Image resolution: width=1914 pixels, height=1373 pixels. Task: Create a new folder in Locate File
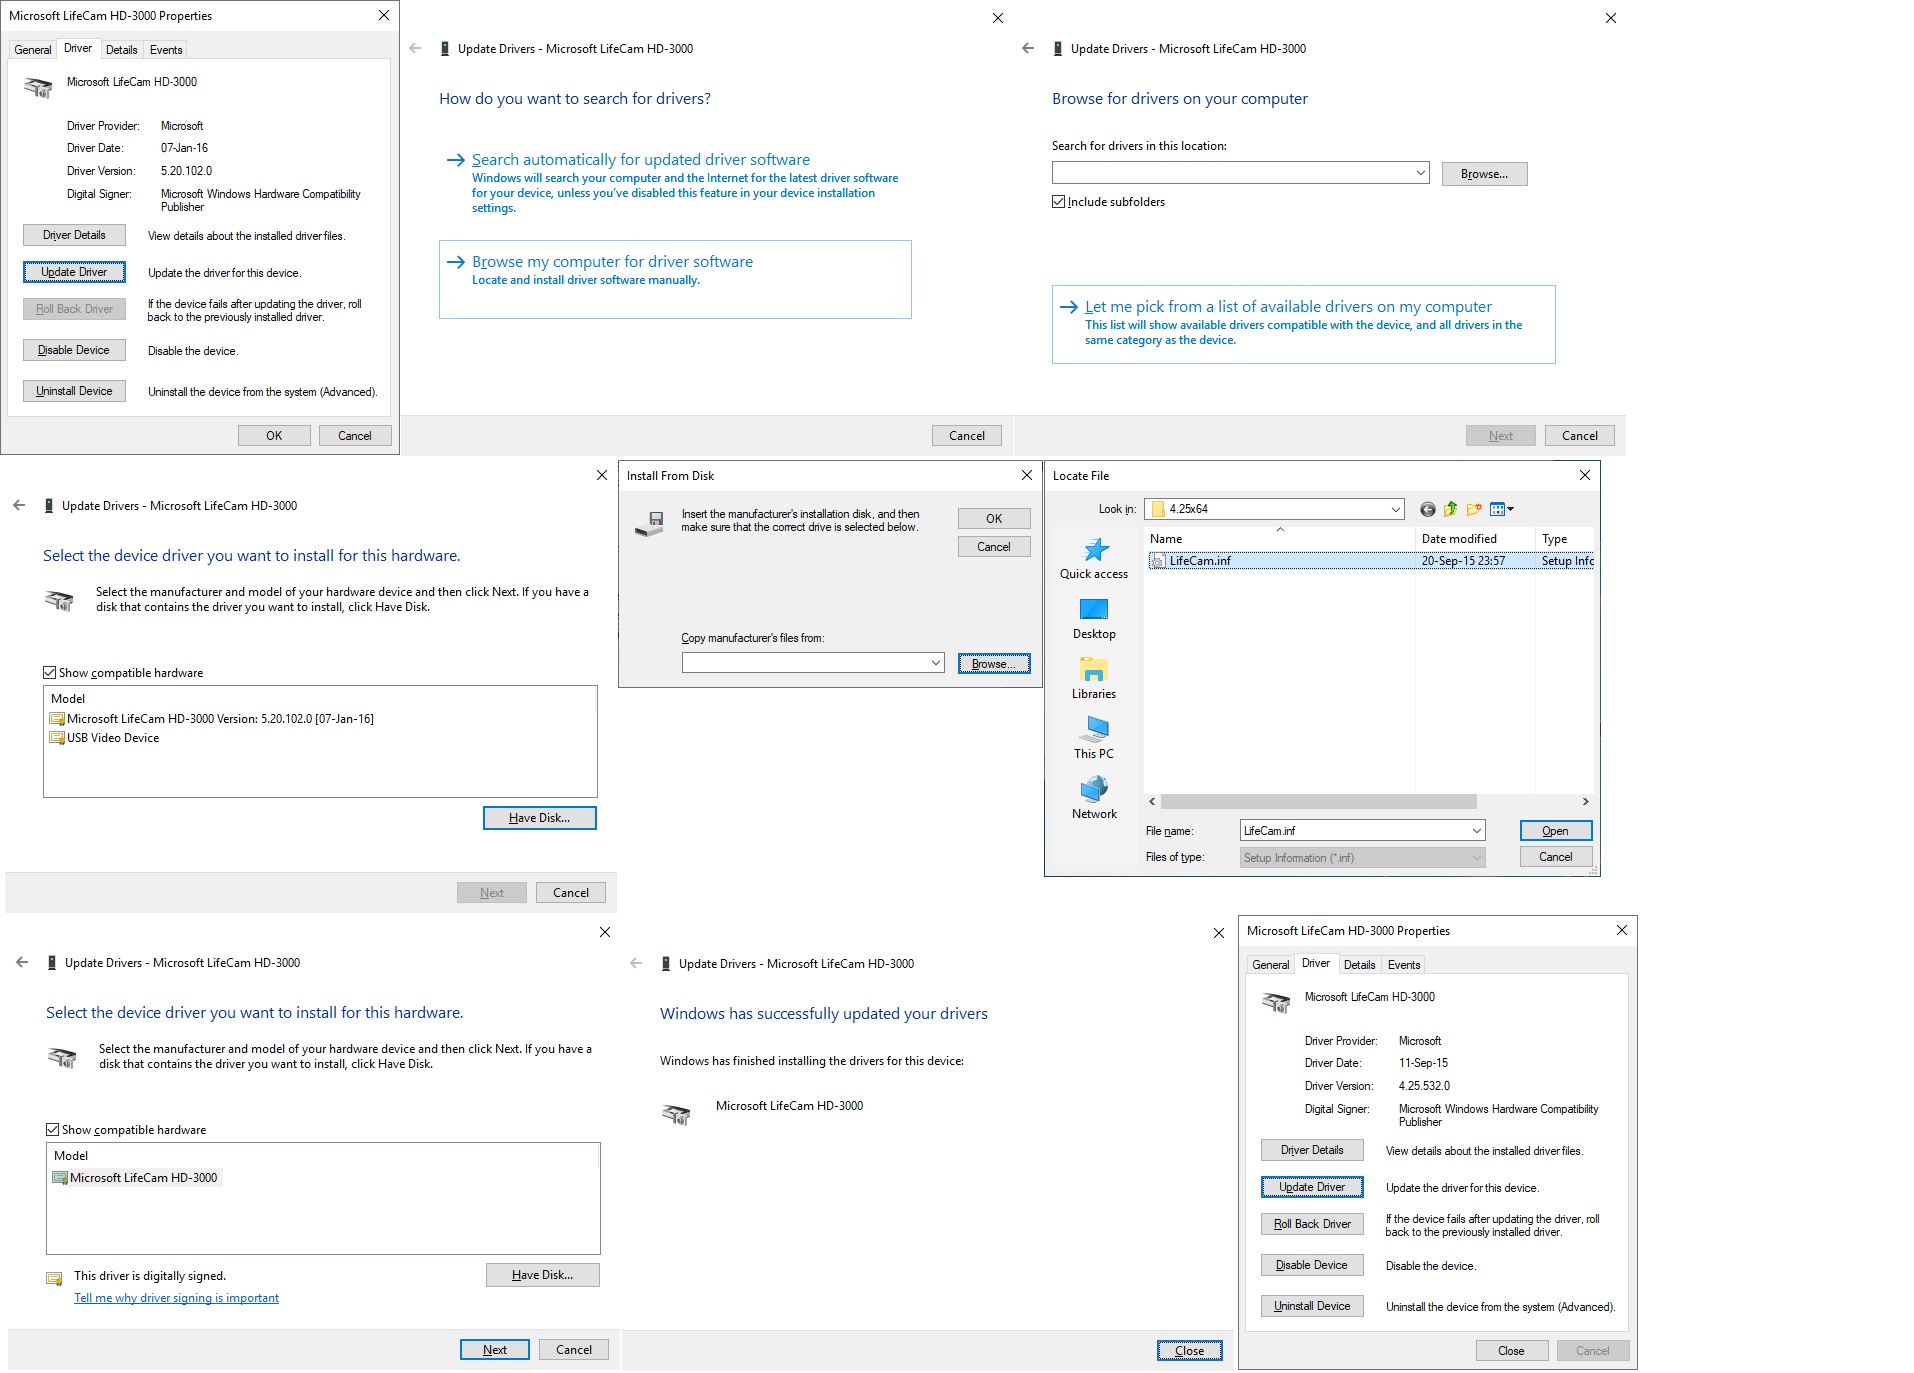[1474, 509]
